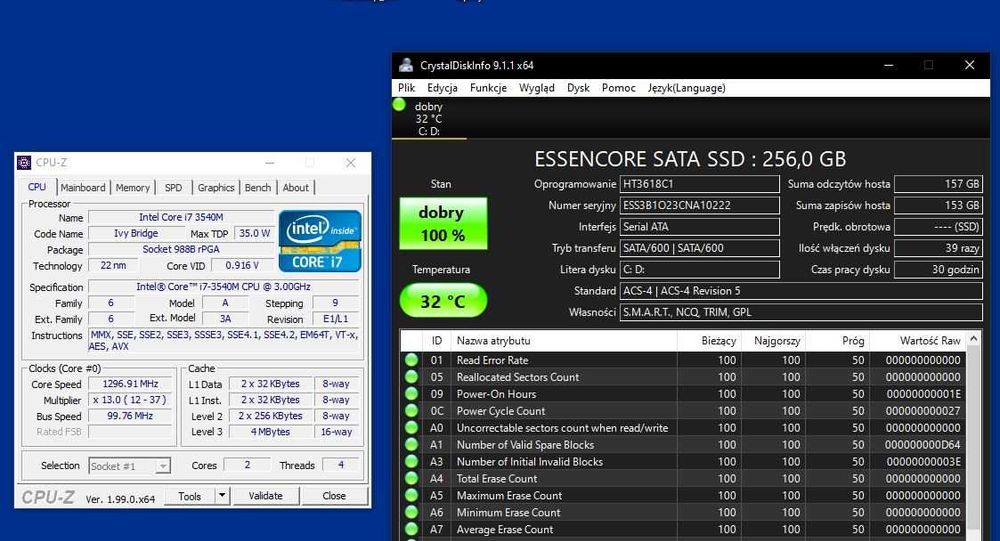Click the 32 °C temperature indicator button
This screenshot has height=541, width=1000.
(x=443, y=300)
